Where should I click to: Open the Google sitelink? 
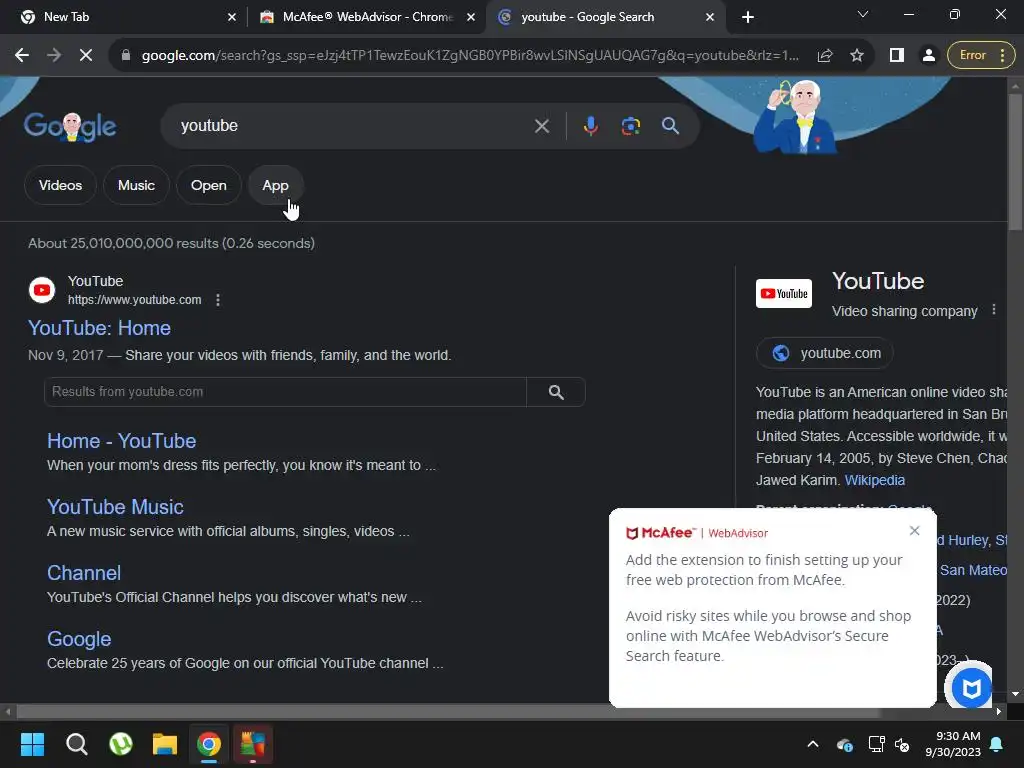click(x=79, y=639)
